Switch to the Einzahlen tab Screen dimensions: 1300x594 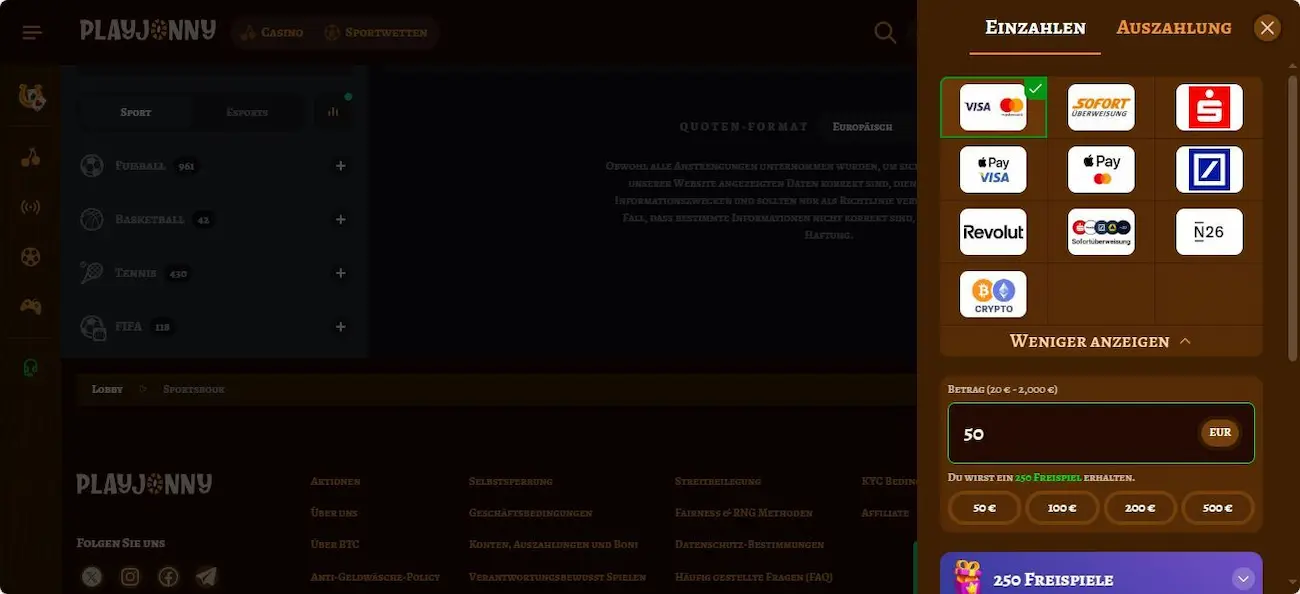click(x=1035, y=28)
